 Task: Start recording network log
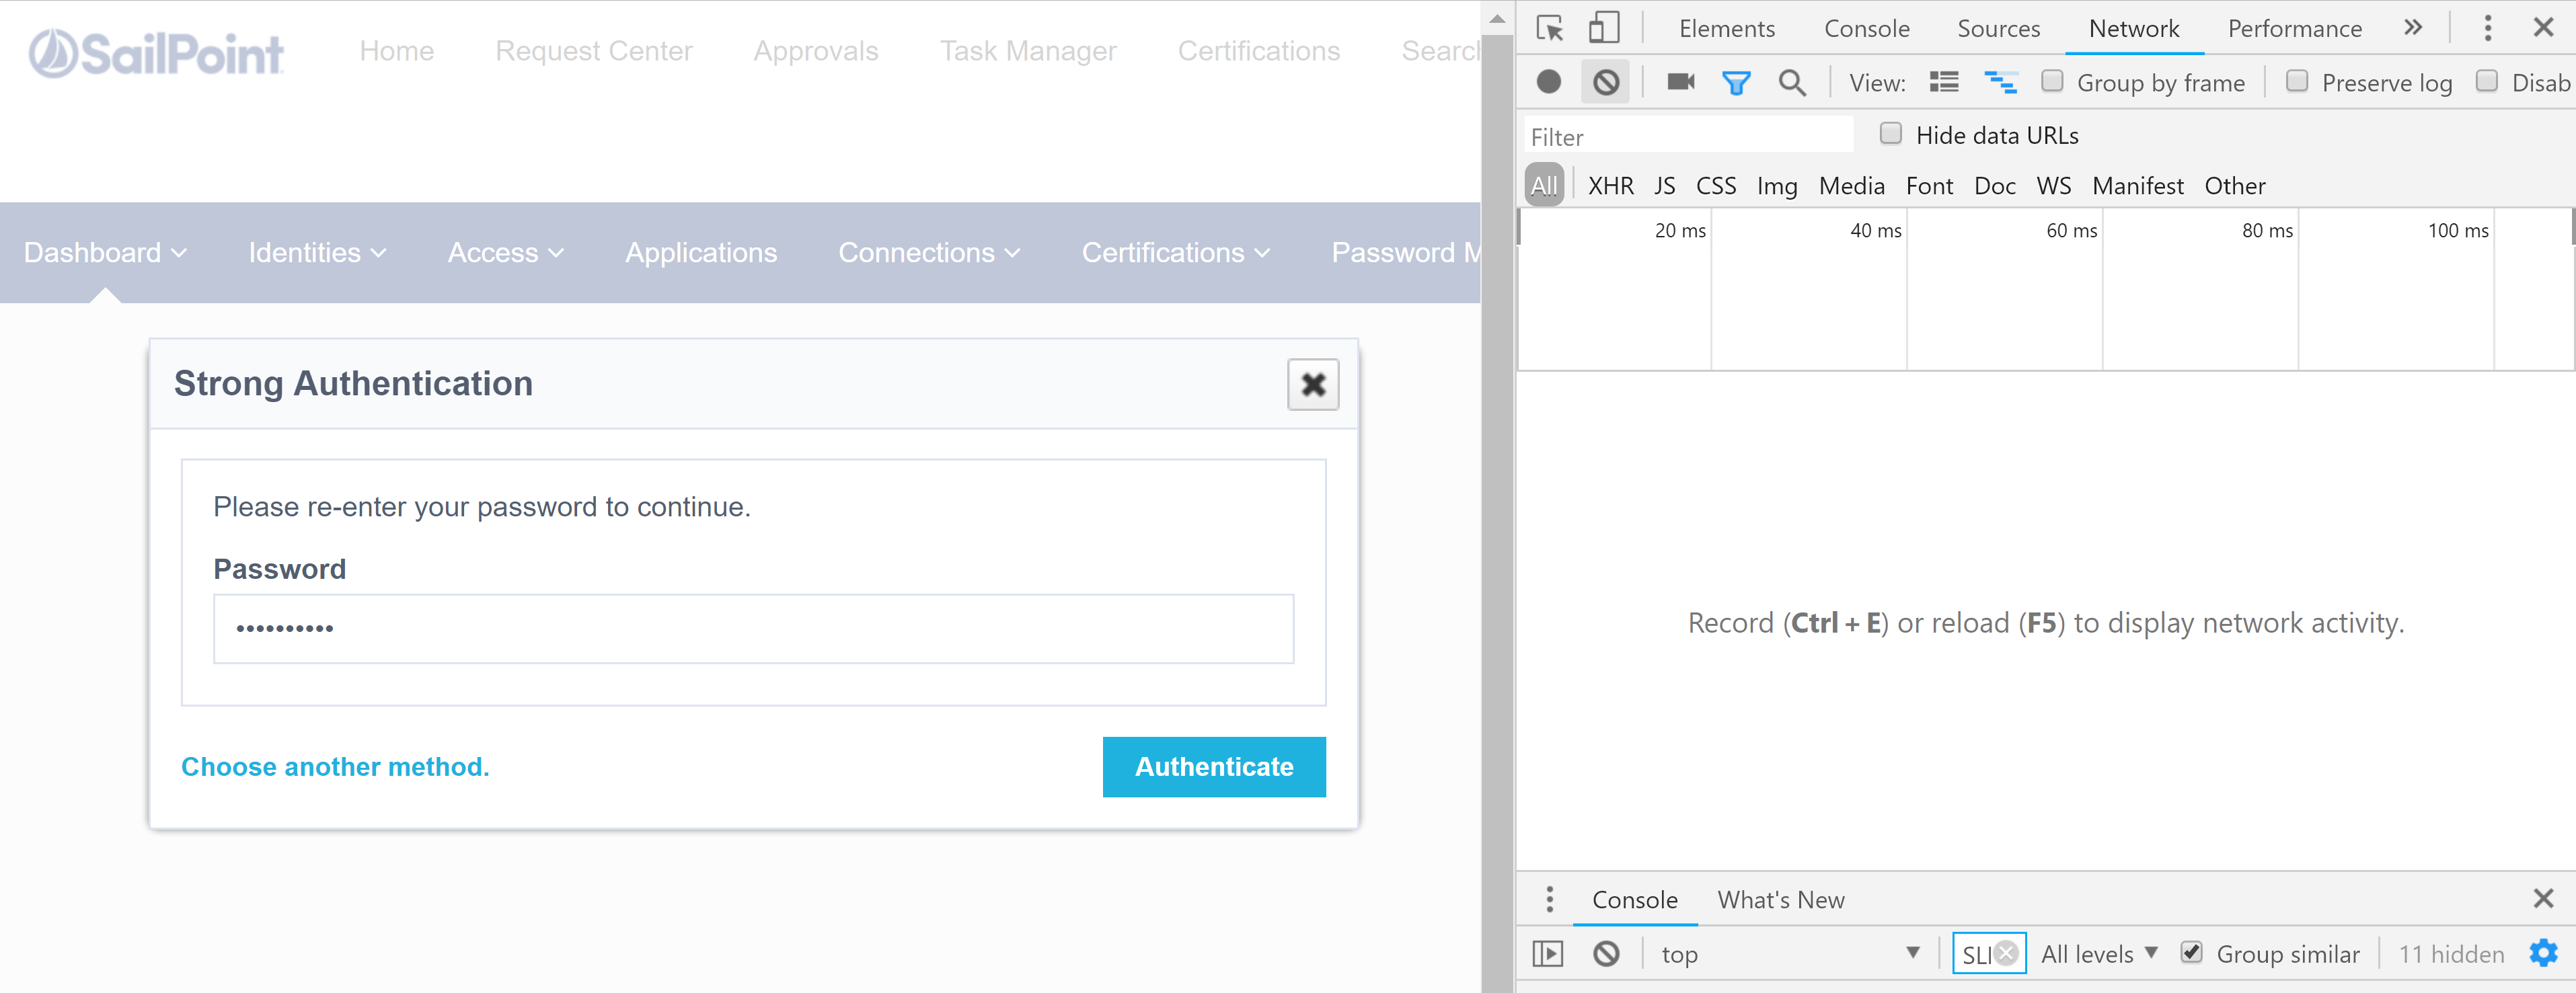click(1550, 83)
